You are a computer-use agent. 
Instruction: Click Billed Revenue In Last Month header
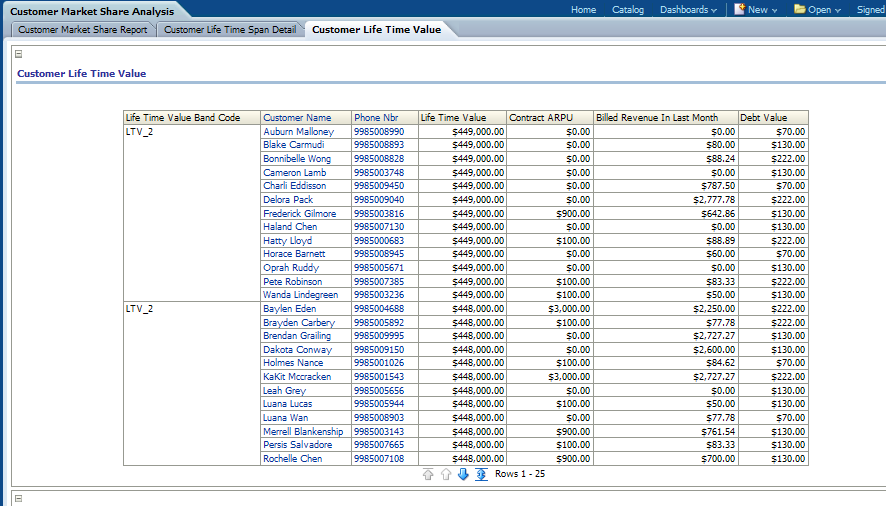(657, 118)
